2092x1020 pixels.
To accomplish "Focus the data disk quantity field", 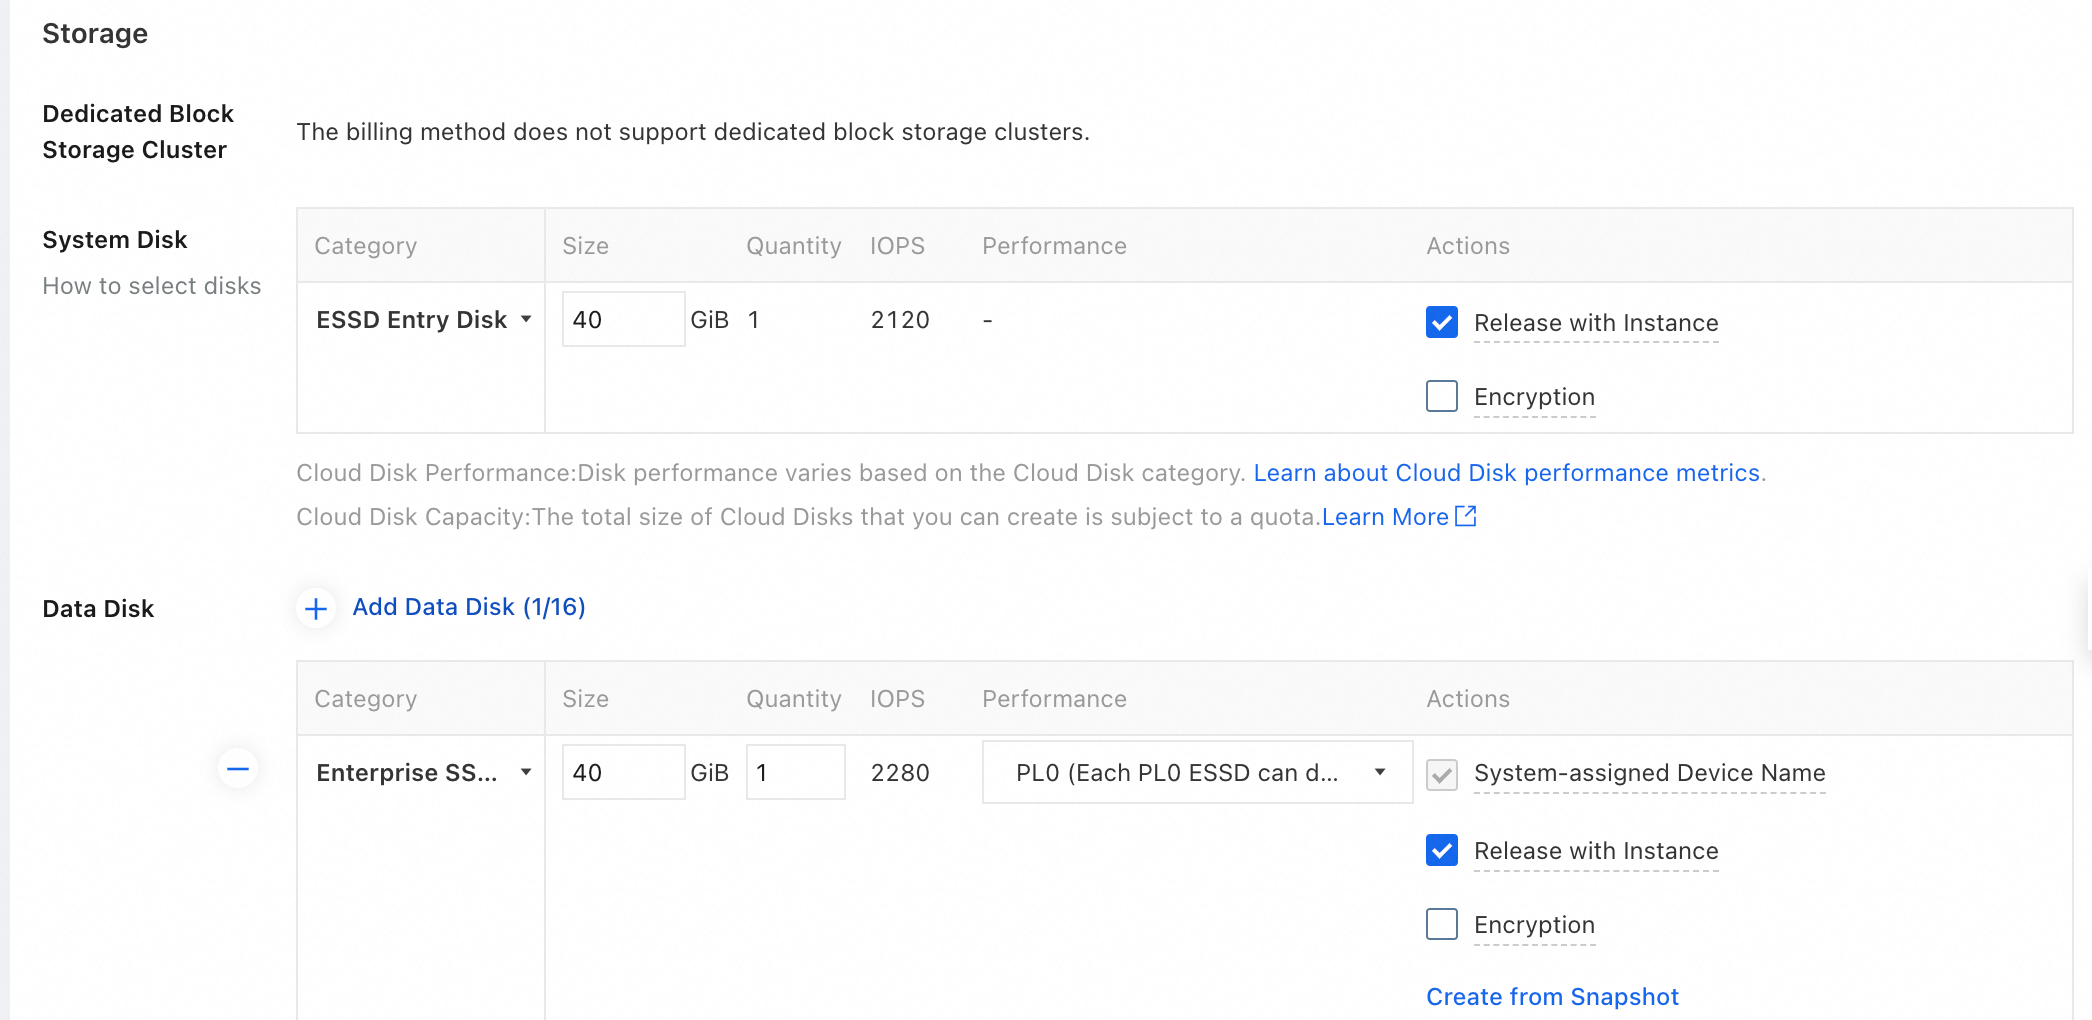I will pos(795,772).
